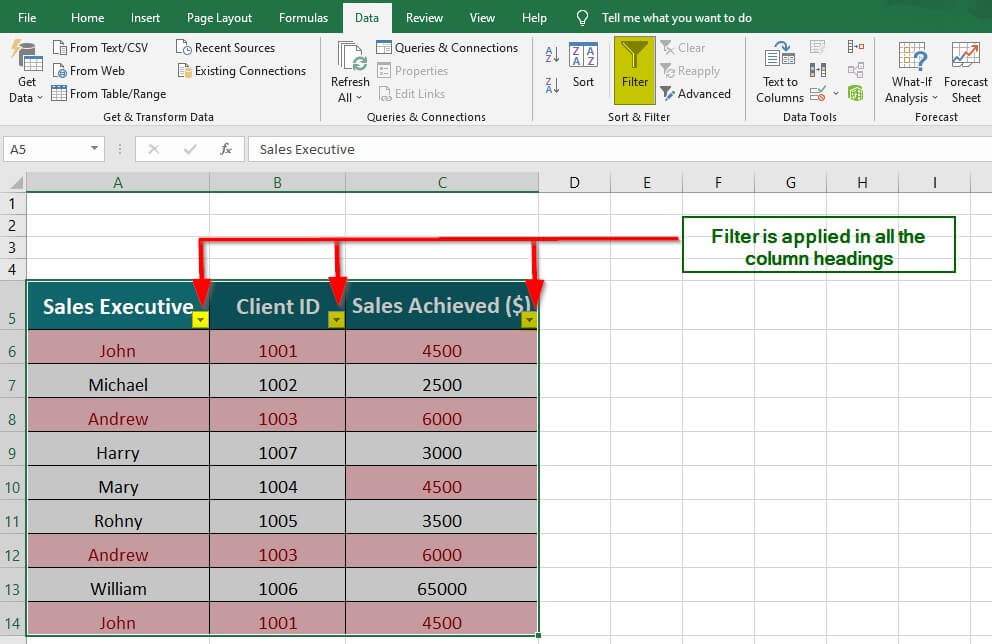Click the formula bar input field
This screenshot has height=644, width=992.
[x=600, y=149]
